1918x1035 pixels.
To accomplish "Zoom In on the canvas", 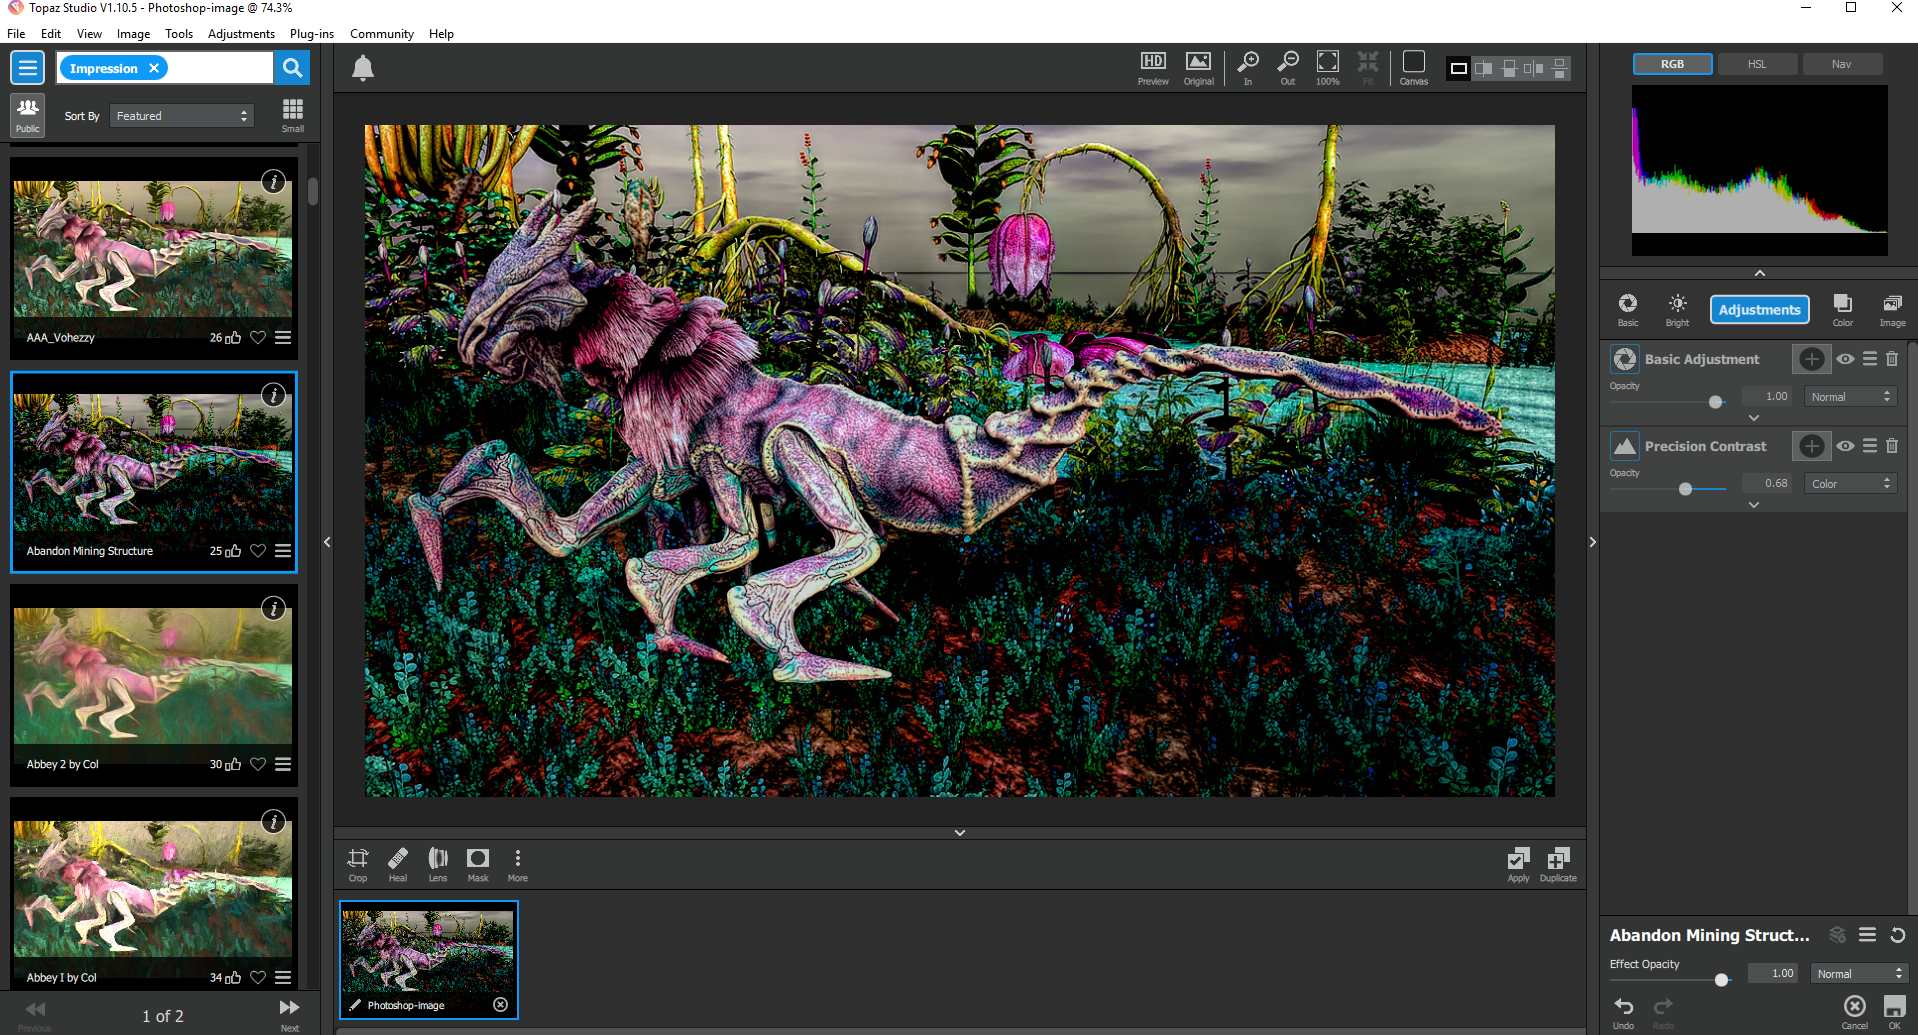I will coord(1248,68).
